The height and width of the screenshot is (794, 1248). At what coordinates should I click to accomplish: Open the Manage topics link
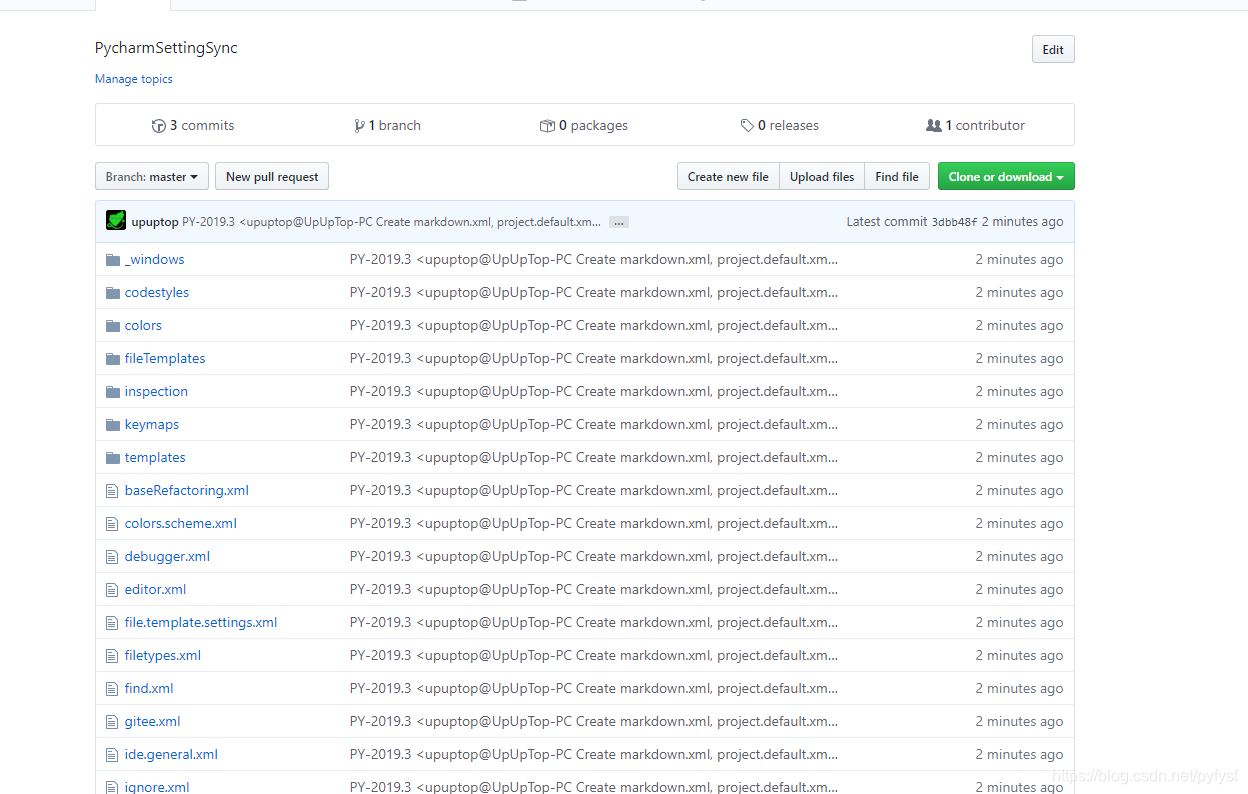[134, 79]
